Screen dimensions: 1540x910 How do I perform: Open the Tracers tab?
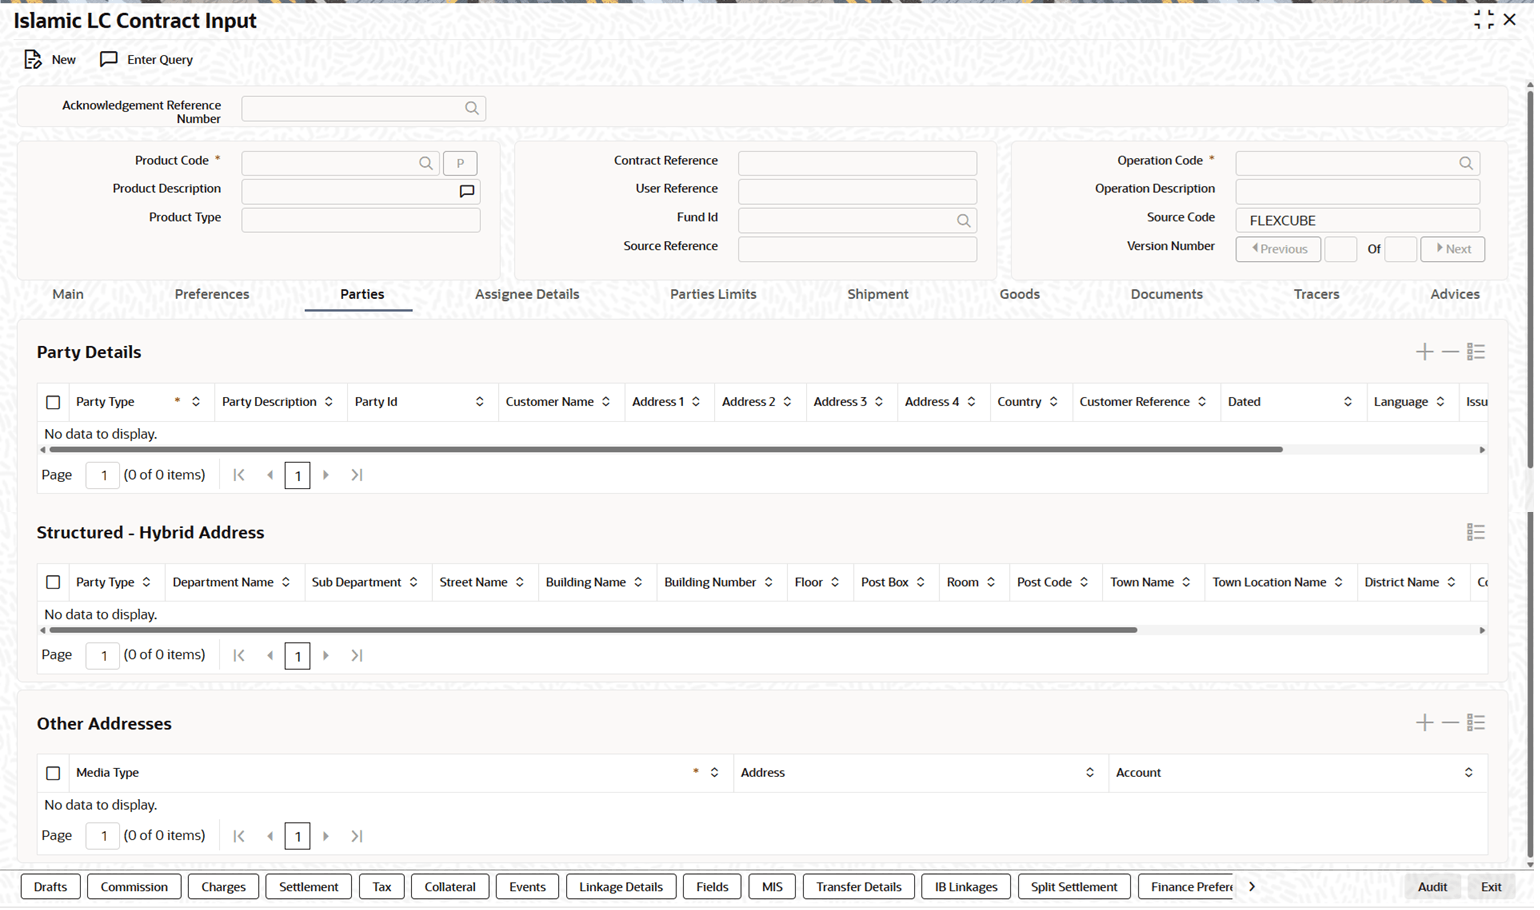pyautogui.click(x=1316, y=295)
